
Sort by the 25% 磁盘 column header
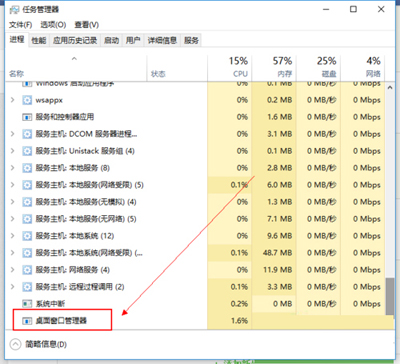point(318,68)
